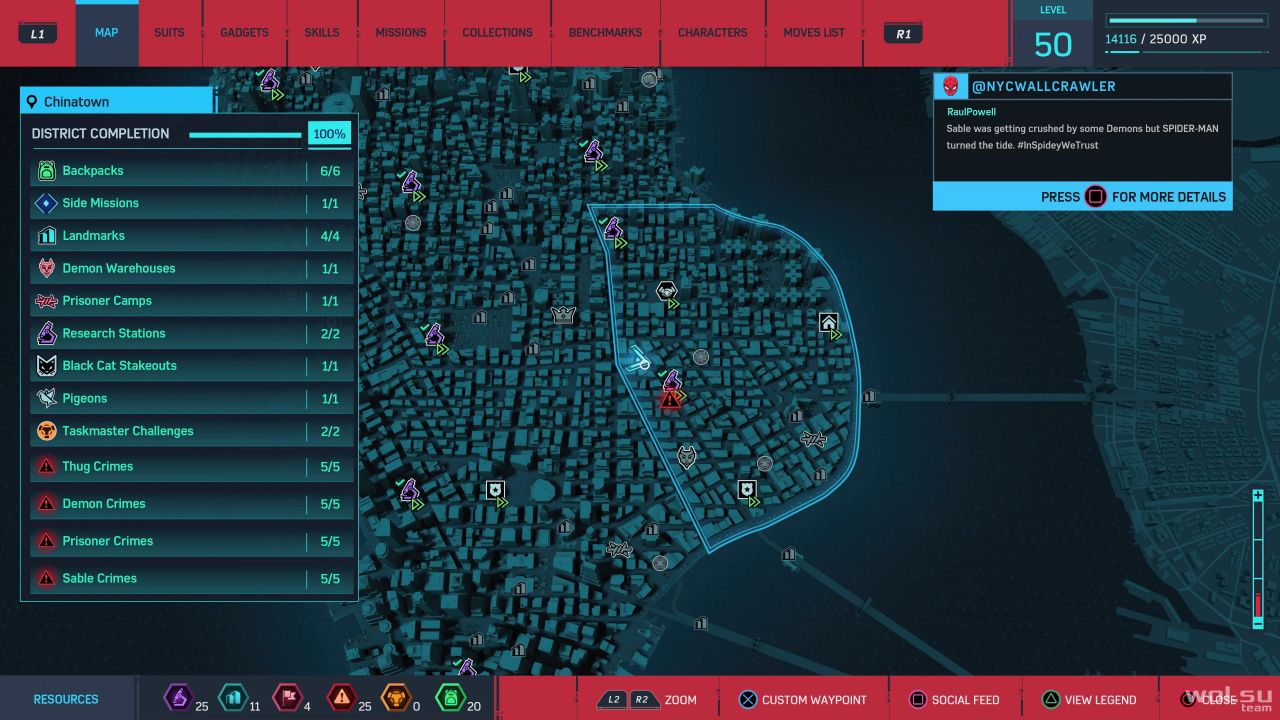Click the Pigeons icon in district list
Image resolution: width=1280 pixels, height=720 pixels.
pyautogui.click(x=46, y=399)
